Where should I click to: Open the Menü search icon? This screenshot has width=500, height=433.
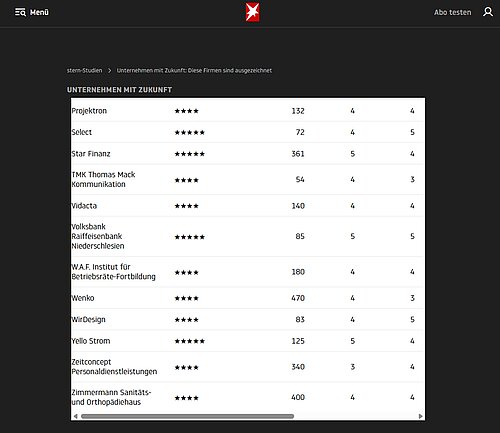tap(20, 12)
